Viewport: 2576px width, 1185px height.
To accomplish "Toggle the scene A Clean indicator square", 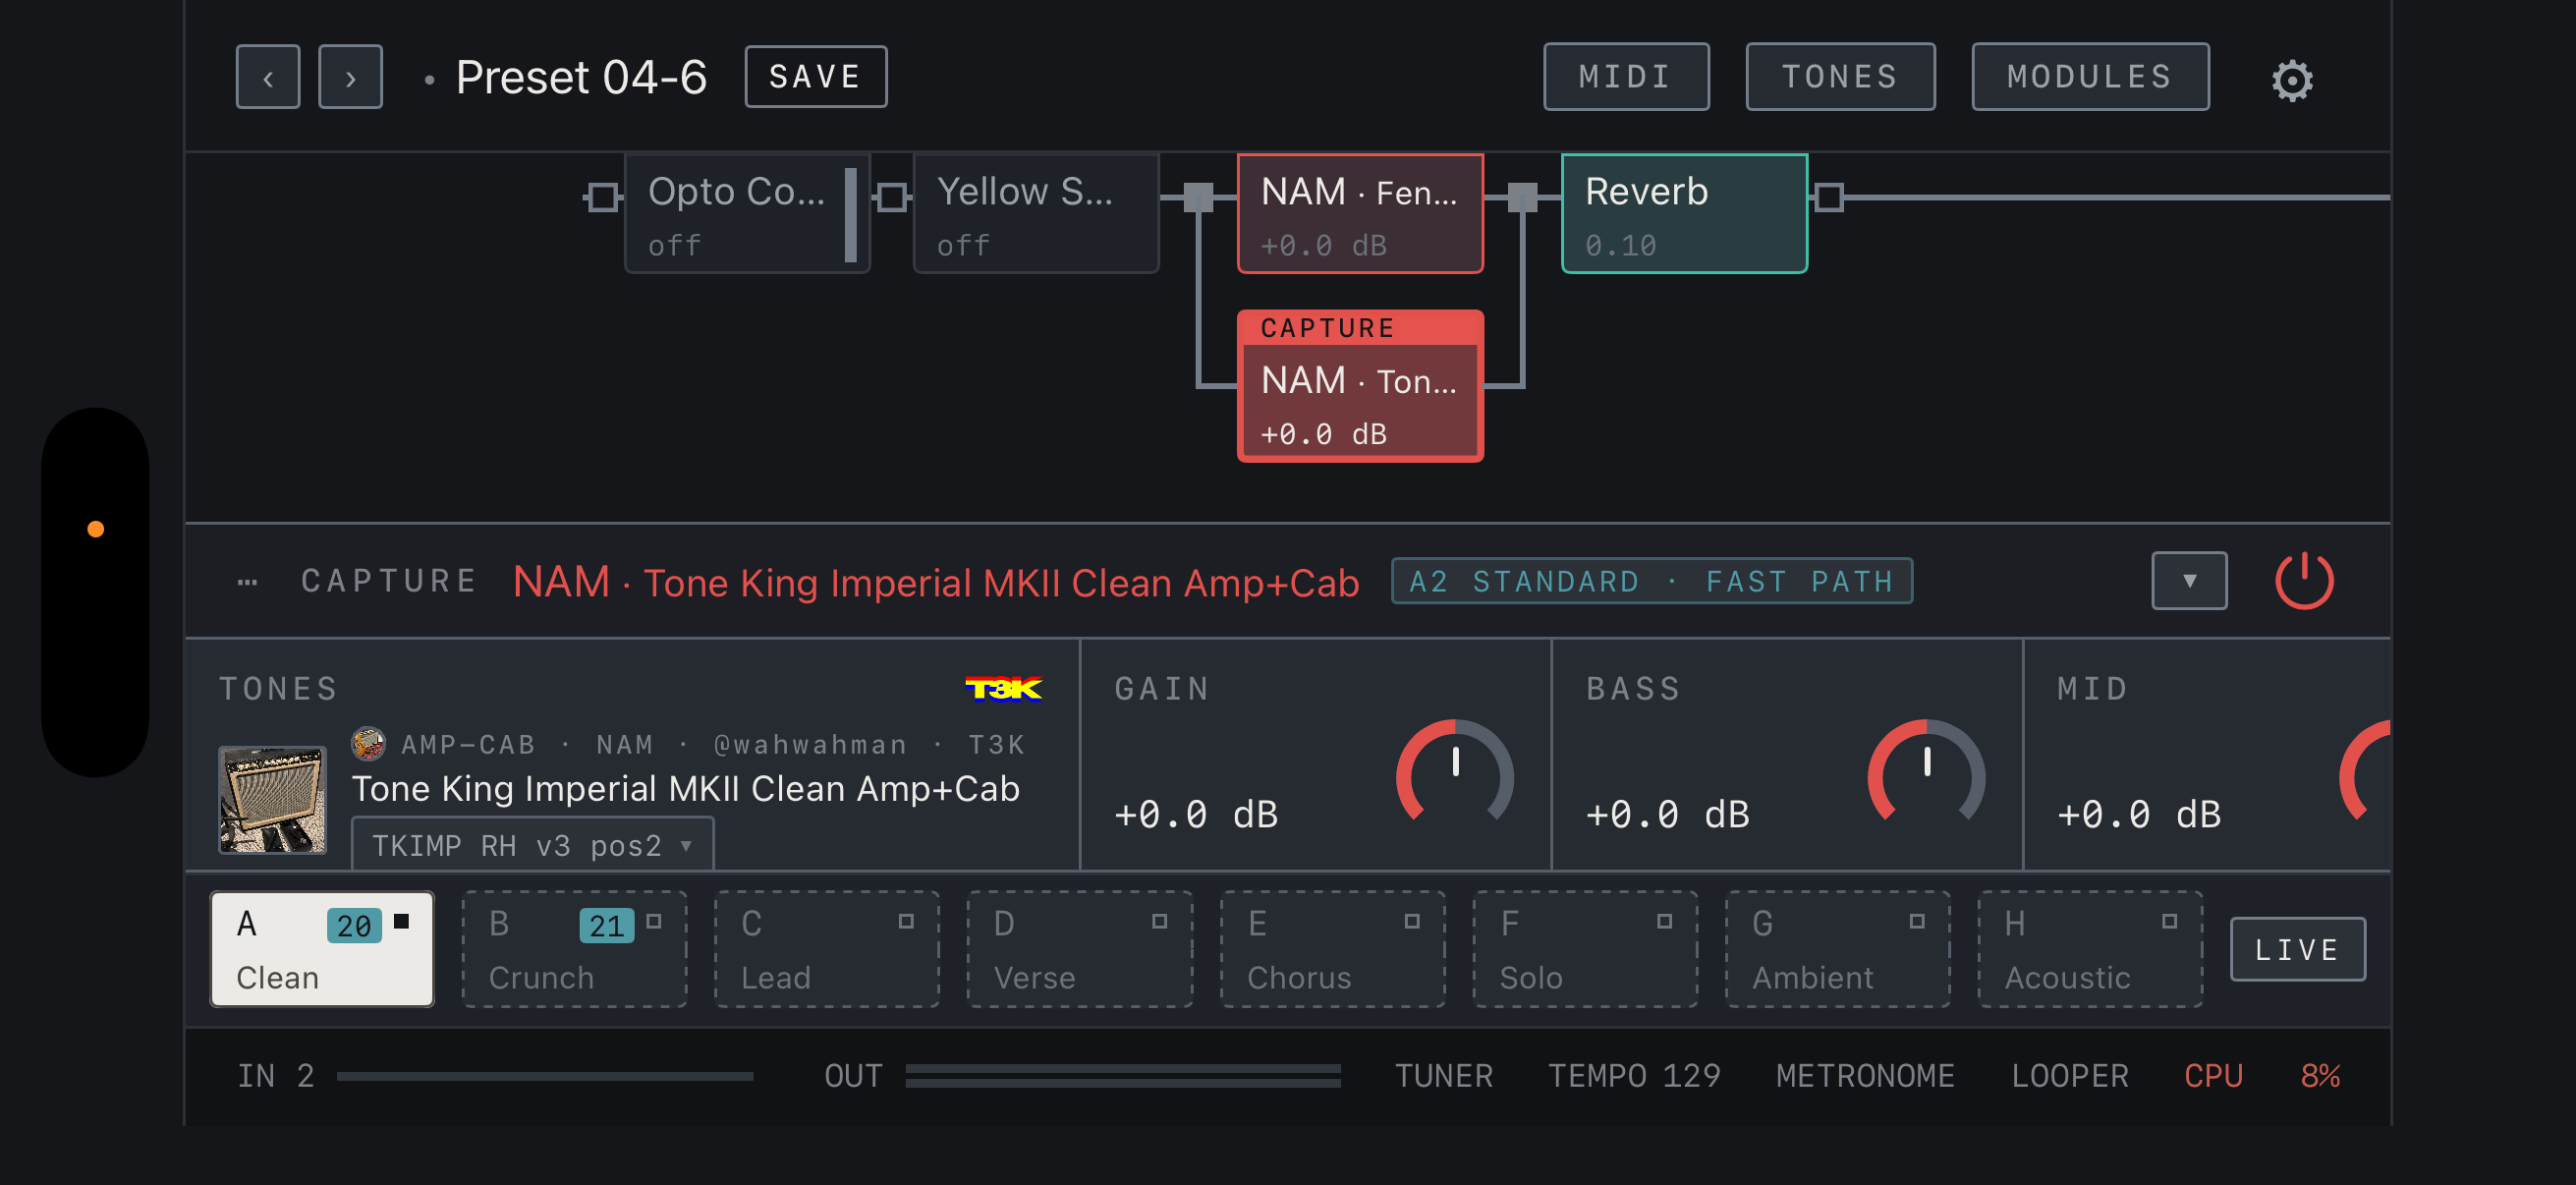I will point(401,921).
